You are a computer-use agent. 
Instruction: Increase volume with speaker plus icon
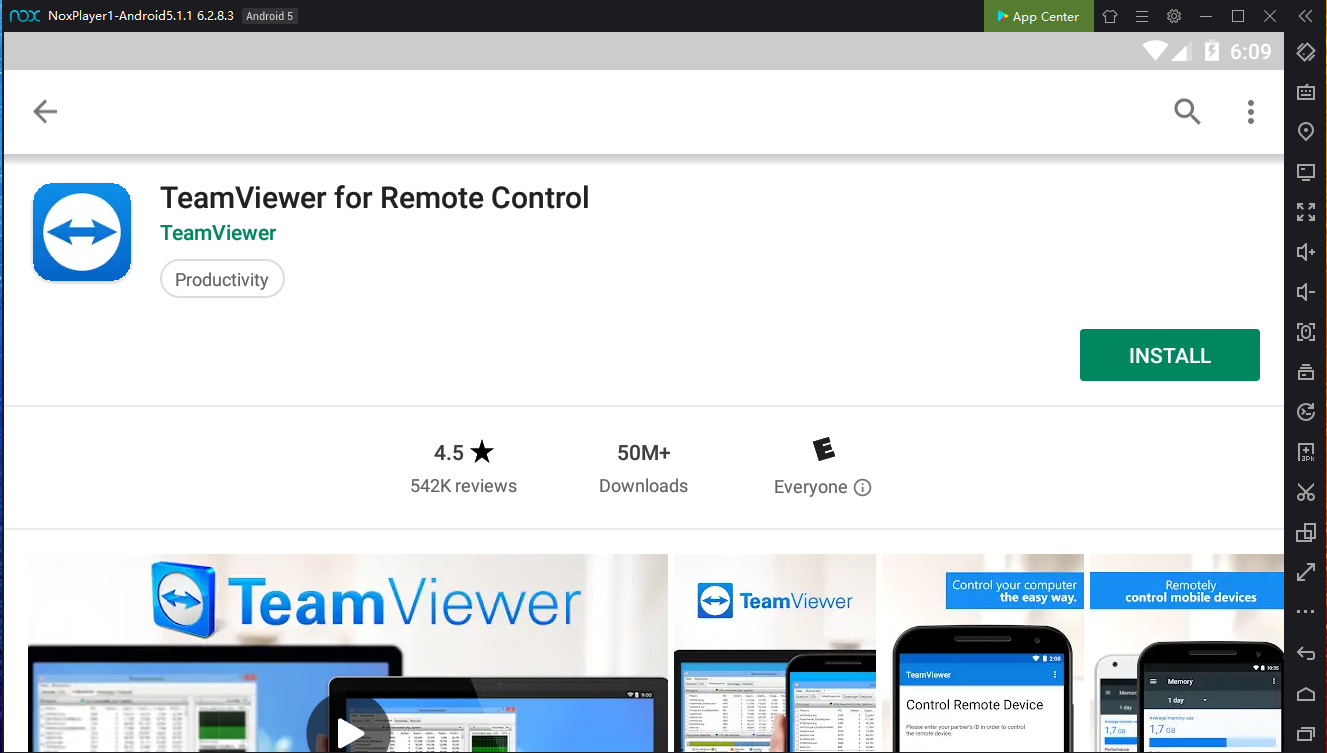tap(1305, 252)
